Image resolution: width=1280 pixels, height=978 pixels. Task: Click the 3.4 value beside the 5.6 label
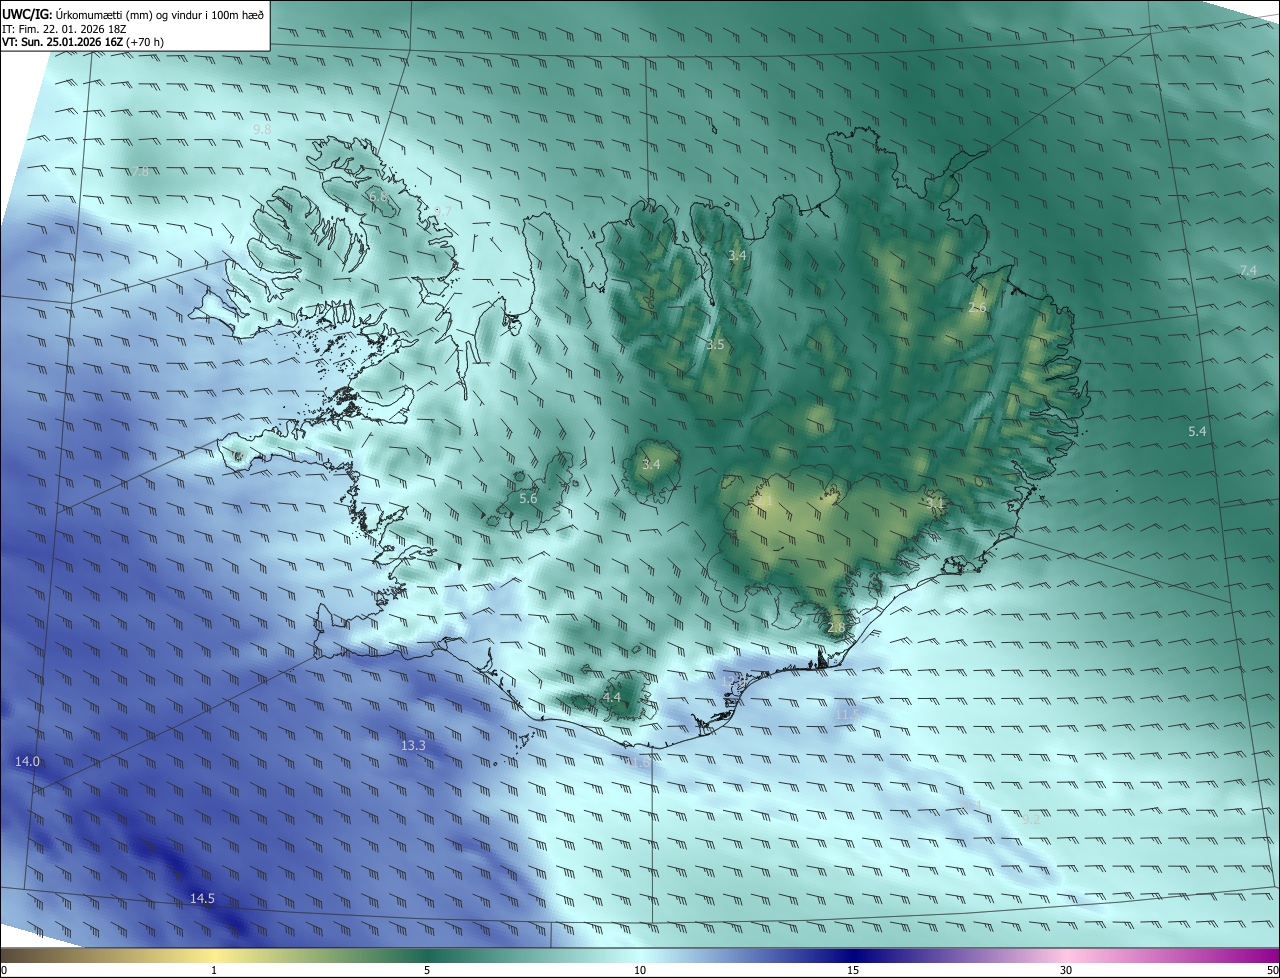point(651,465)
